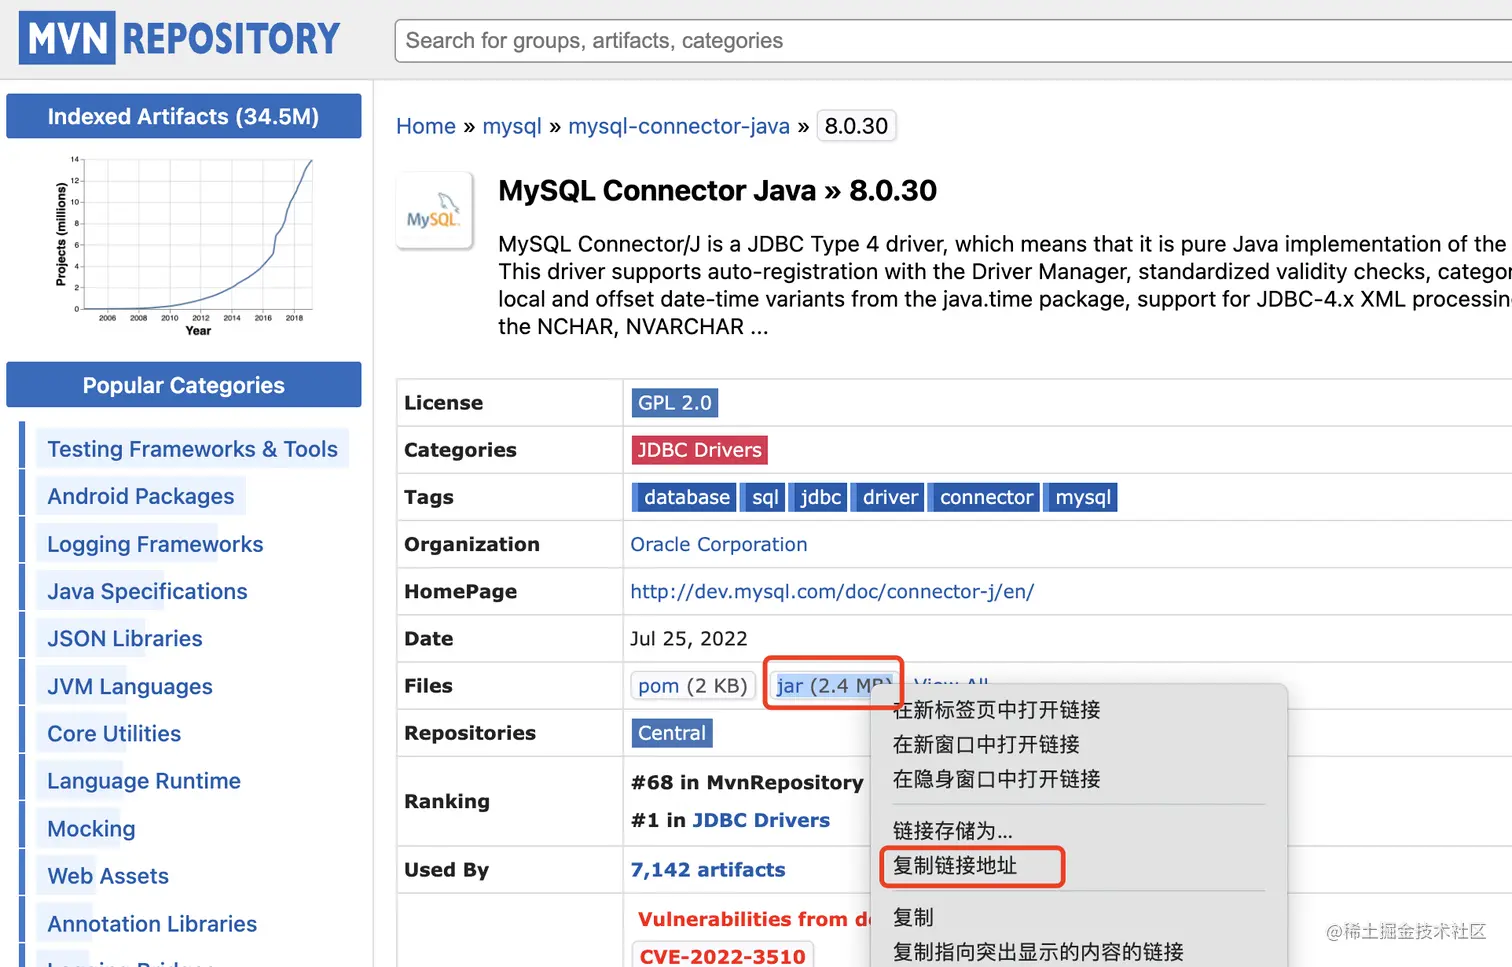Select the connector tag

click(985, 497)
